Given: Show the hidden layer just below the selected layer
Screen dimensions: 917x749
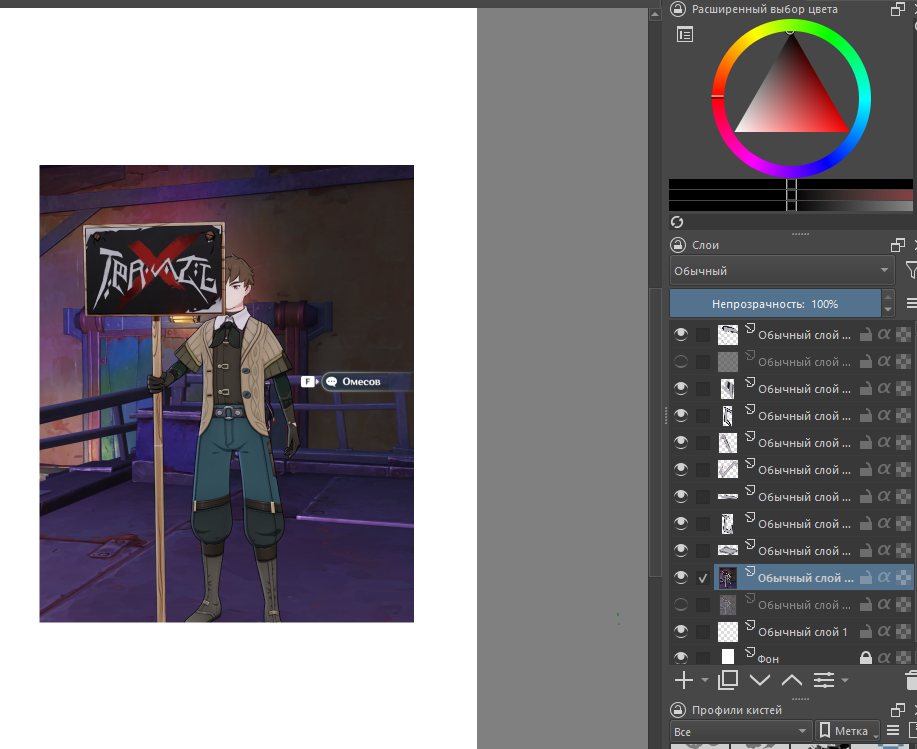Looking at the screenshot, I should [x=681, y=605].
